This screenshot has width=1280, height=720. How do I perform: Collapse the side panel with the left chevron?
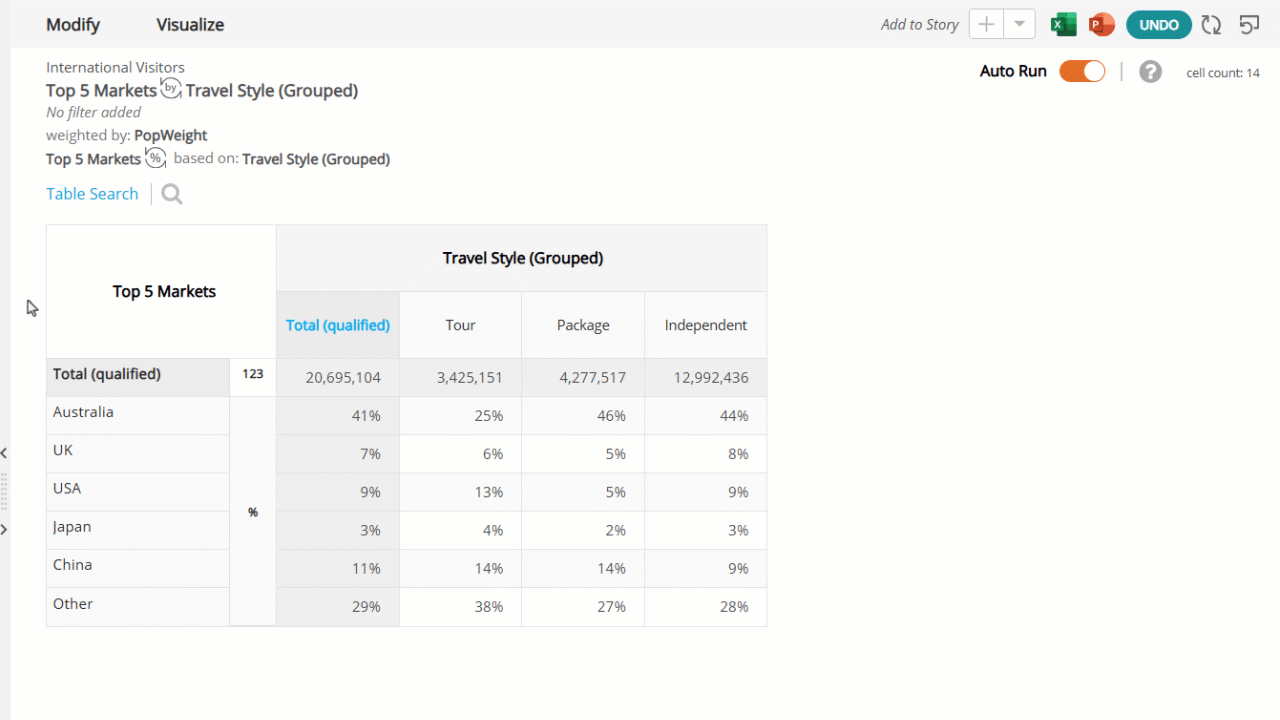coord(4,453)
